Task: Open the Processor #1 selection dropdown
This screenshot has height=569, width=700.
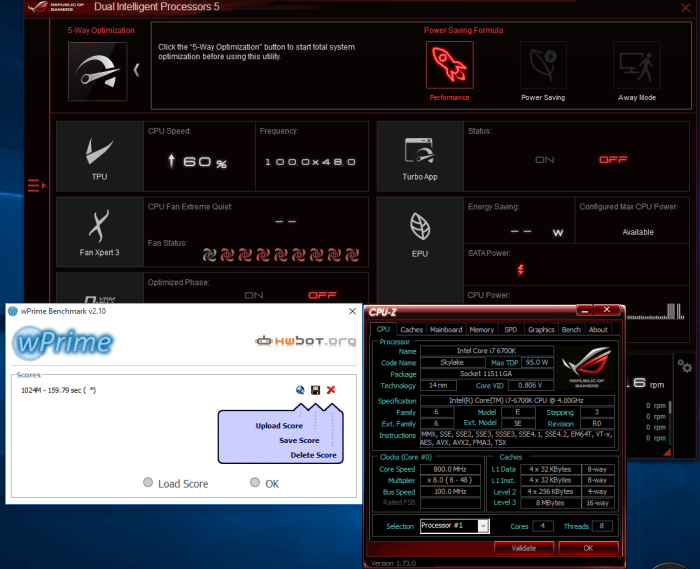Action: click(483, 527)
